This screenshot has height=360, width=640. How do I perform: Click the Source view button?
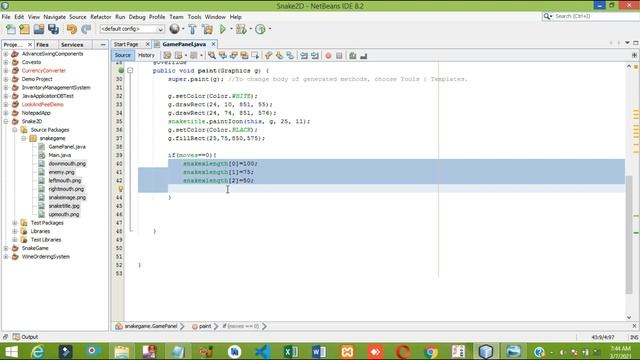tap(122, 55)
